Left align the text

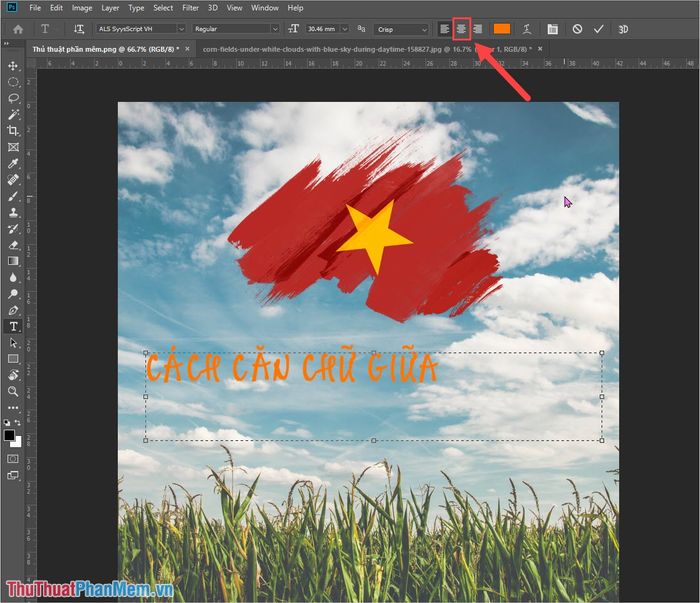(x=444, y=29)
